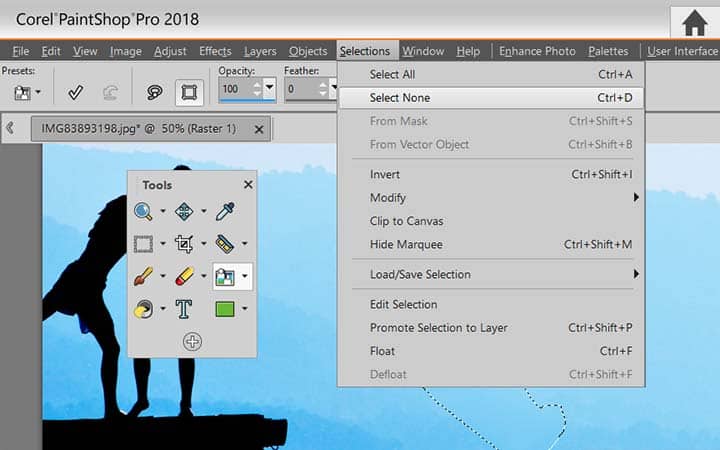Expand the Straighten tool flyout arrow
Viewport: 720px width, 450px height.
click(245, 243)
